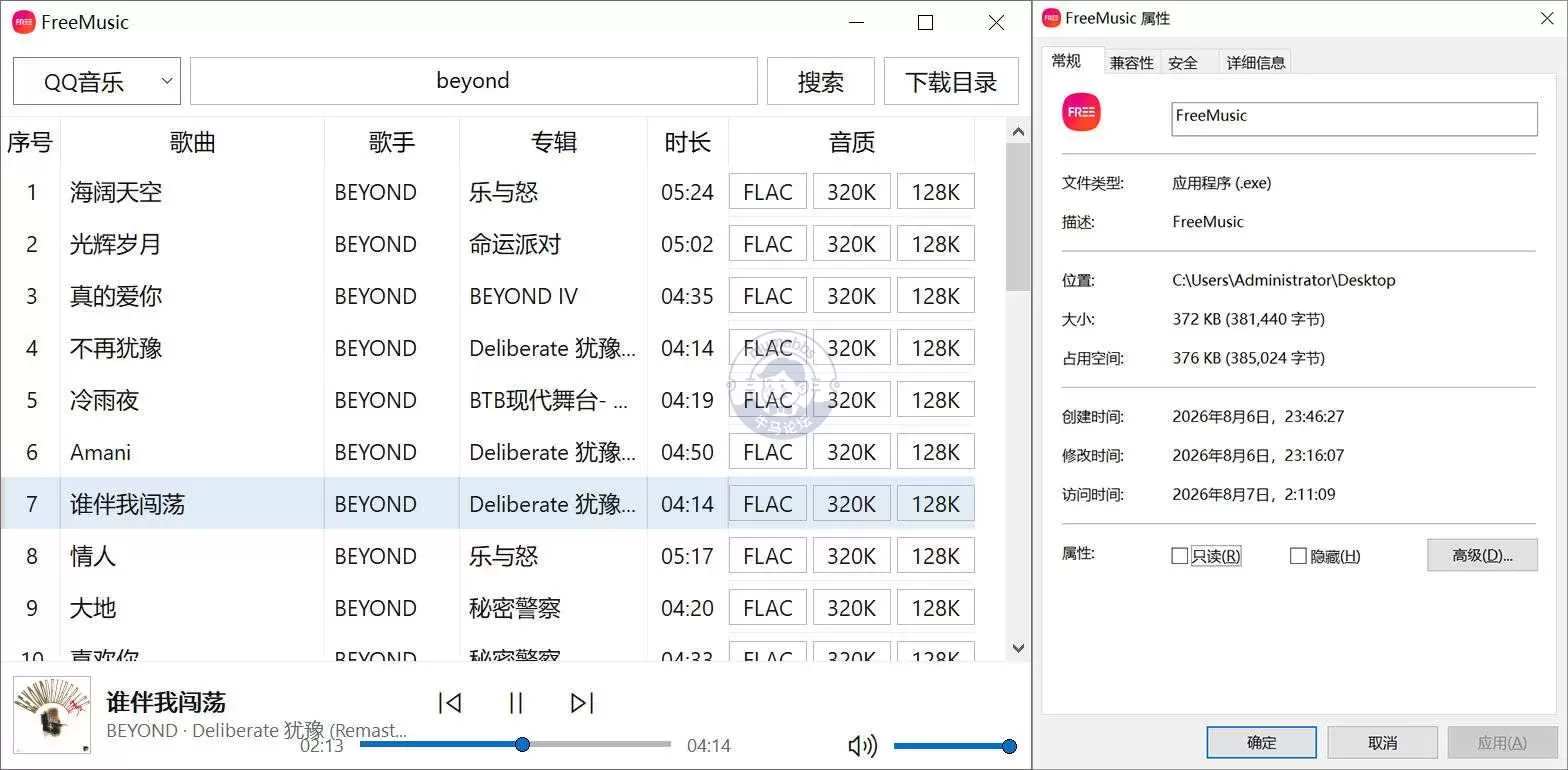
Task: Download 海阔天空 in 320K quality
Action: [x=852, y=192]
